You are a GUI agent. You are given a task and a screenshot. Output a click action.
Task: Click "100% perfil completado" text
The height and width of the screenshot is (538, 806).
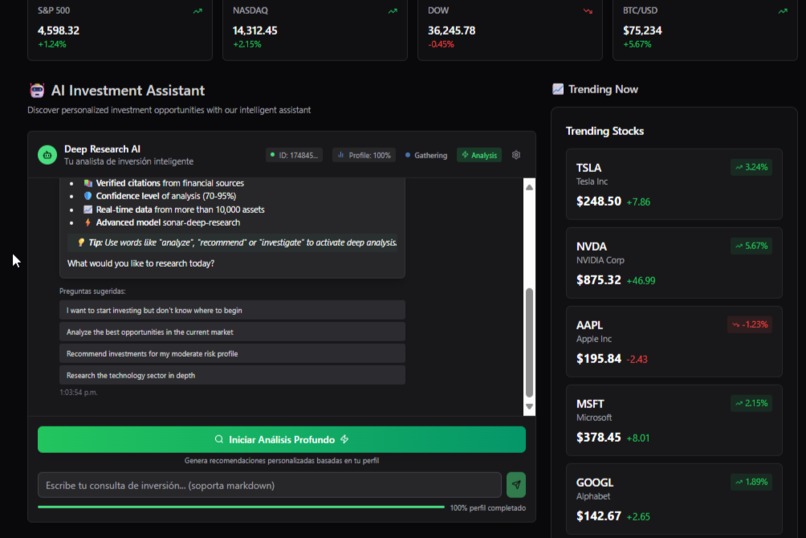488,508
